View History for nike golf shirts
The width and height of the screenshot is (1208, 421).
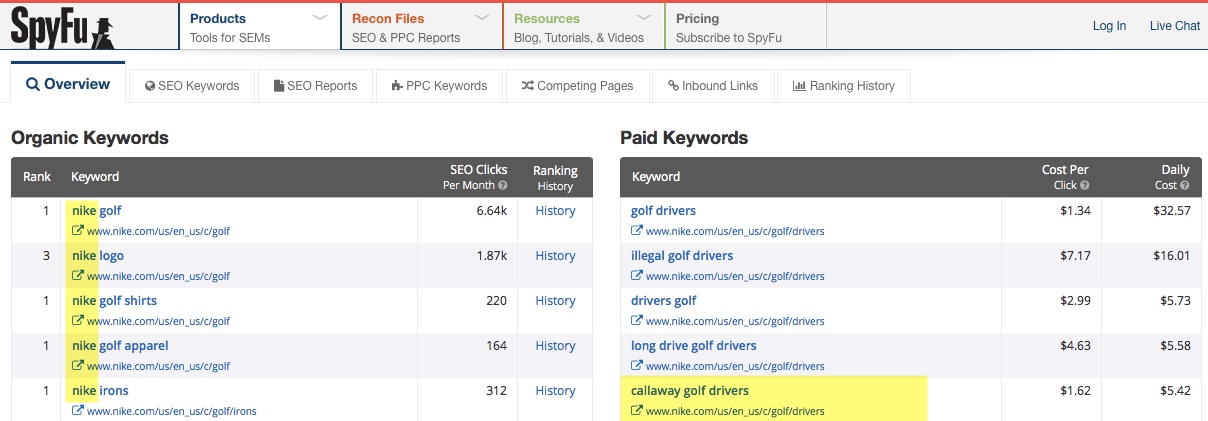pyautogui.click(x=555, y=301)
